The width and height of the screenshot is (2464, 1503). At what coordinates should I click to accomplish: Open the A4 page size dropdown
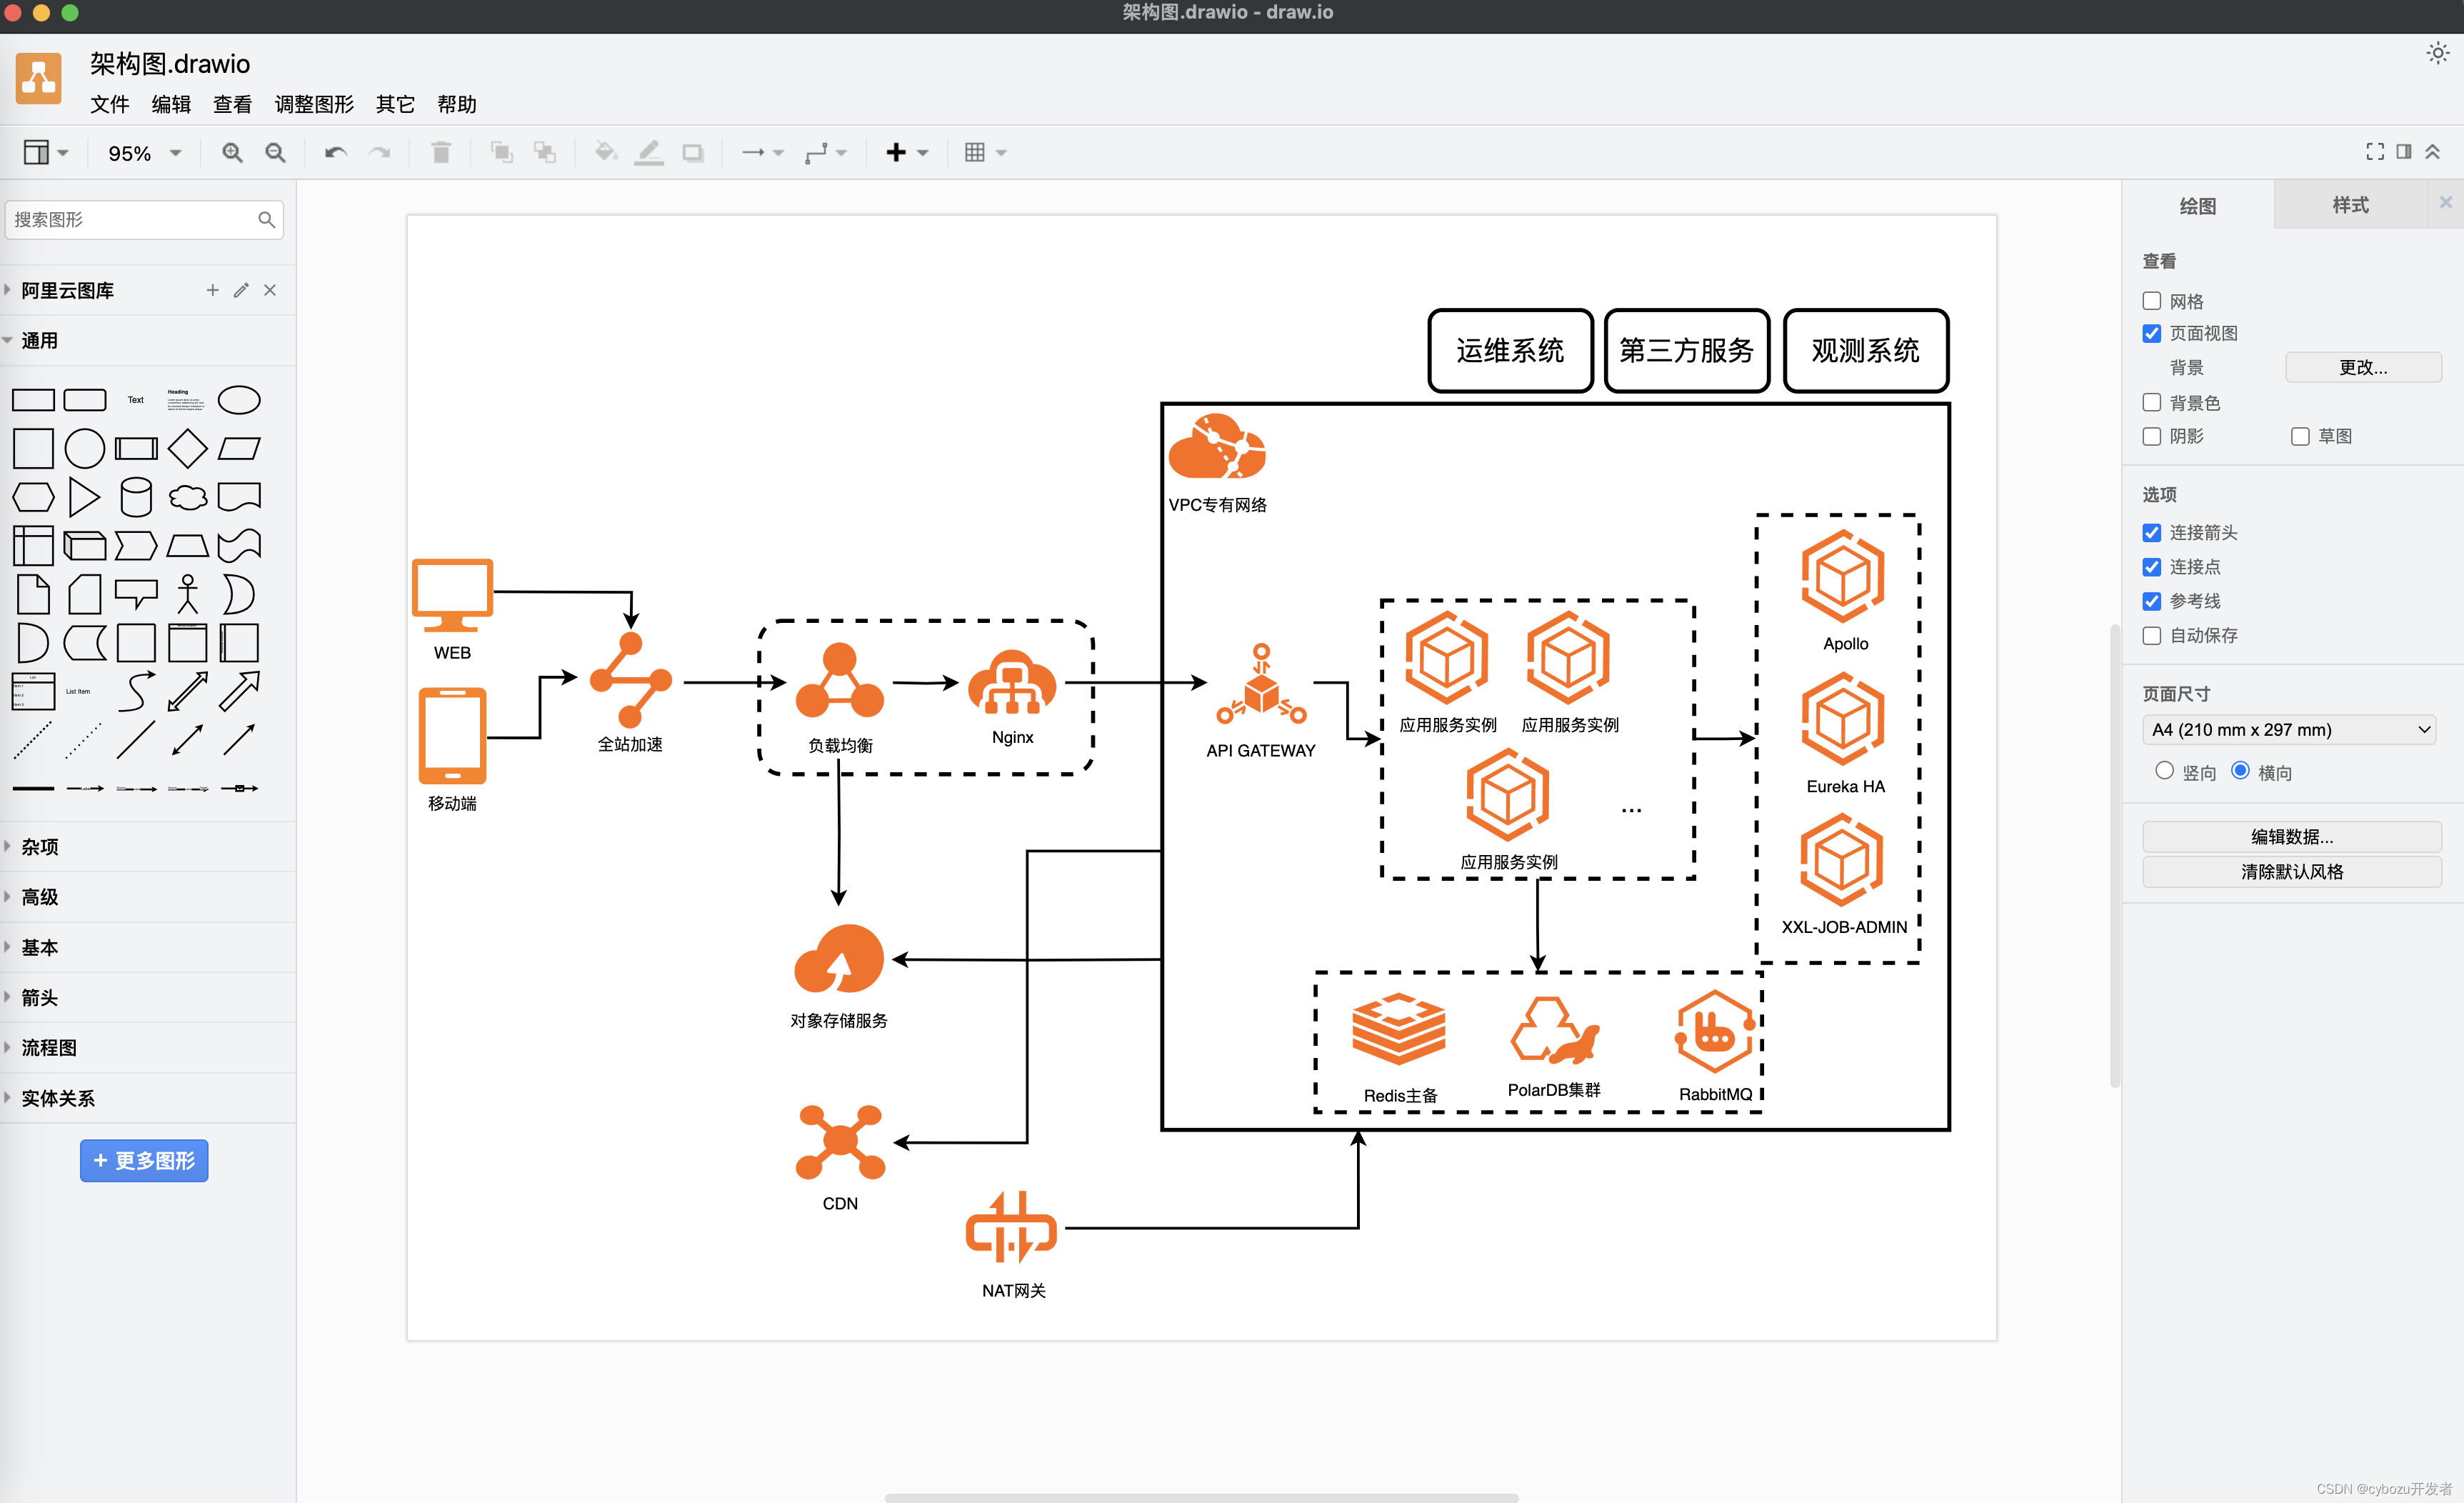2288,729
